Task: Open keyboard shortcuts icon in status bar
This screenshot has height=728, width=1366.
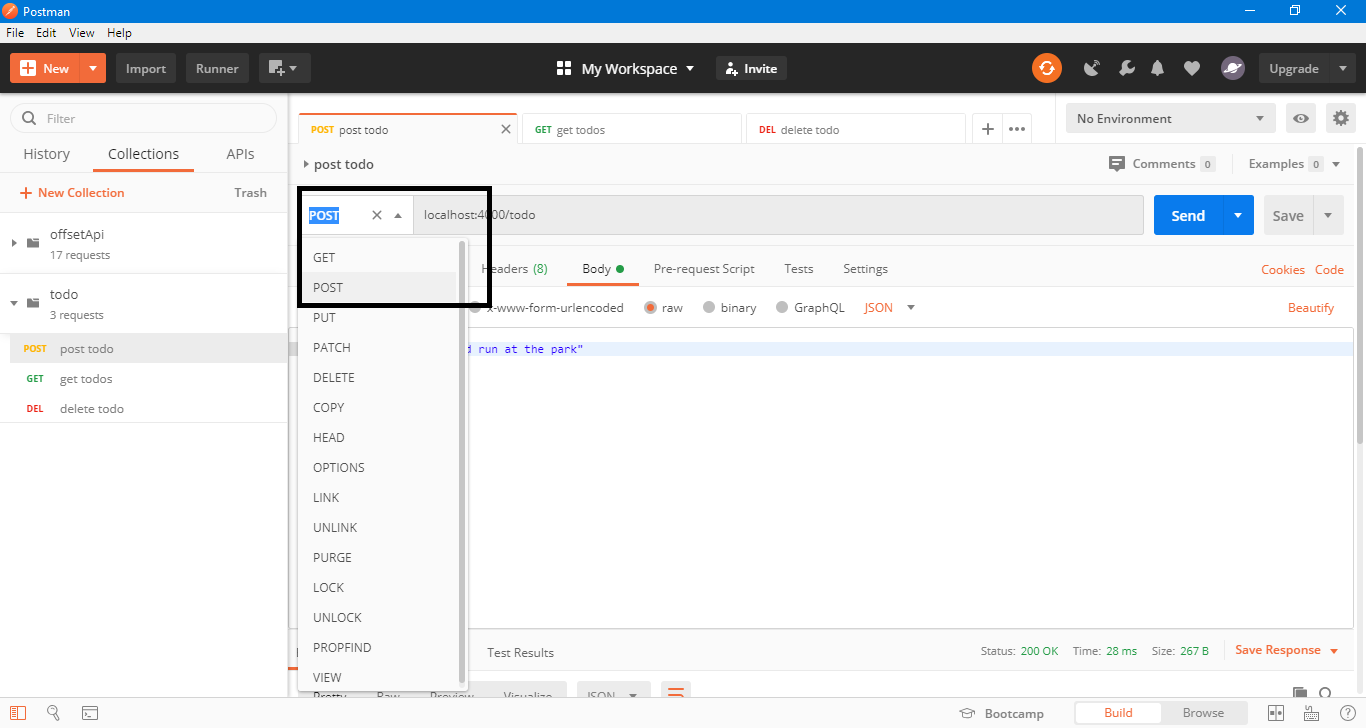Action: [1311, 713]
